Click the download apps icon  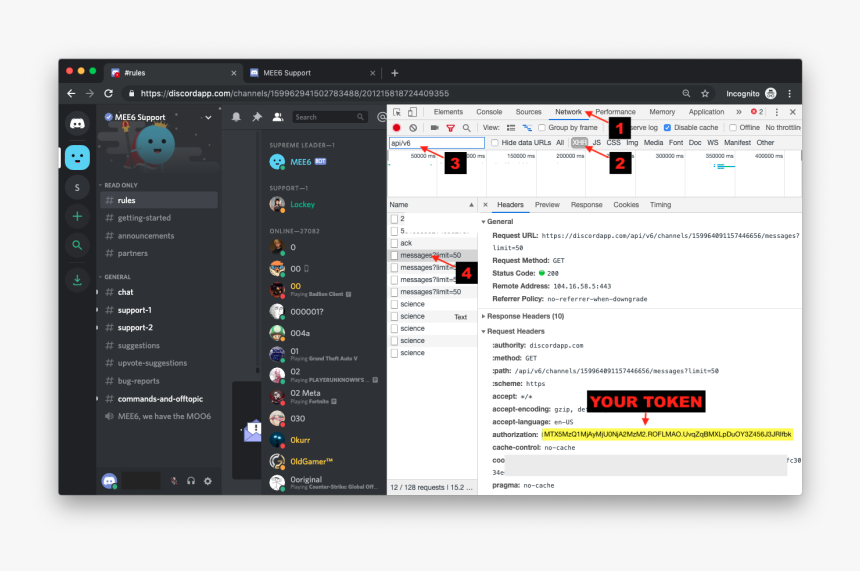[x=77, y=280]
